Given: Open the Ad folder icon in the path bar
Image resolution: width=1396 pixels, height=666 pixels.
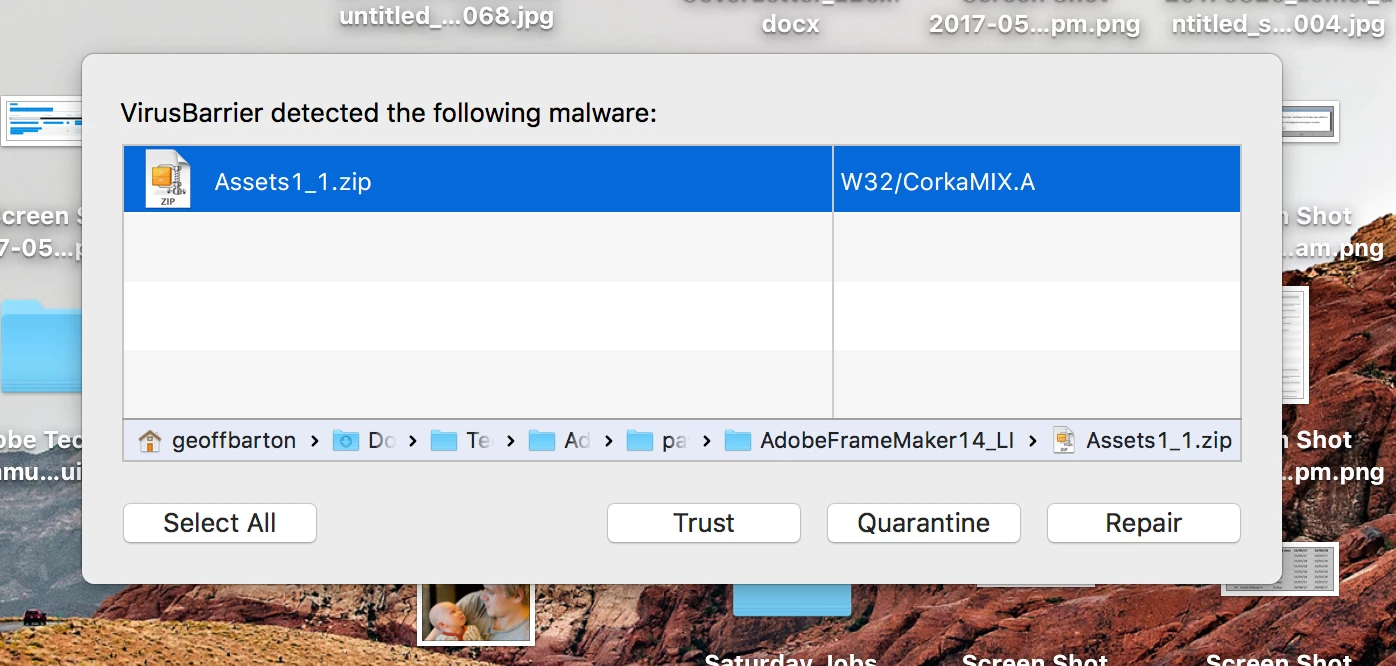Looking at the screenshot, I should coord(542,440).
